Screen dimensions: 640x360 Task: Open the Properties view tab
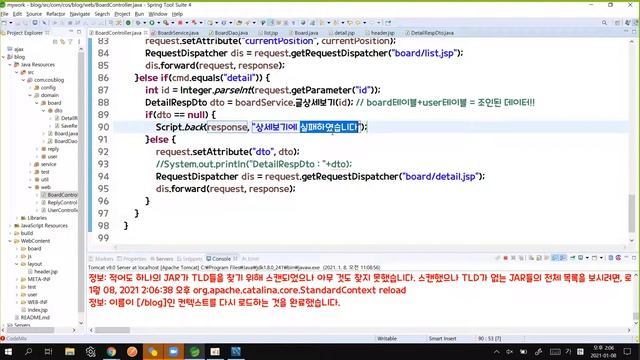131,259
